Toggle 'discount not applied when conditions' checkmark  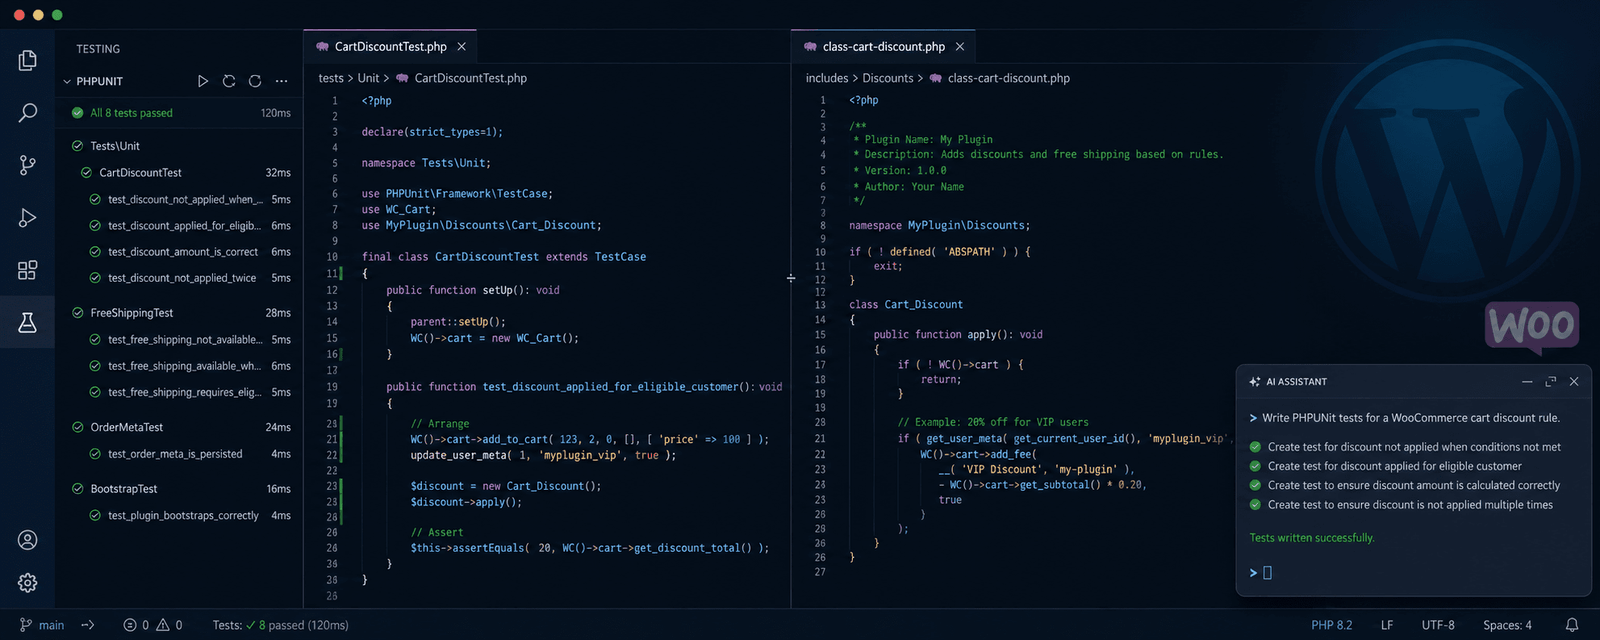[x=1255, y=447]
